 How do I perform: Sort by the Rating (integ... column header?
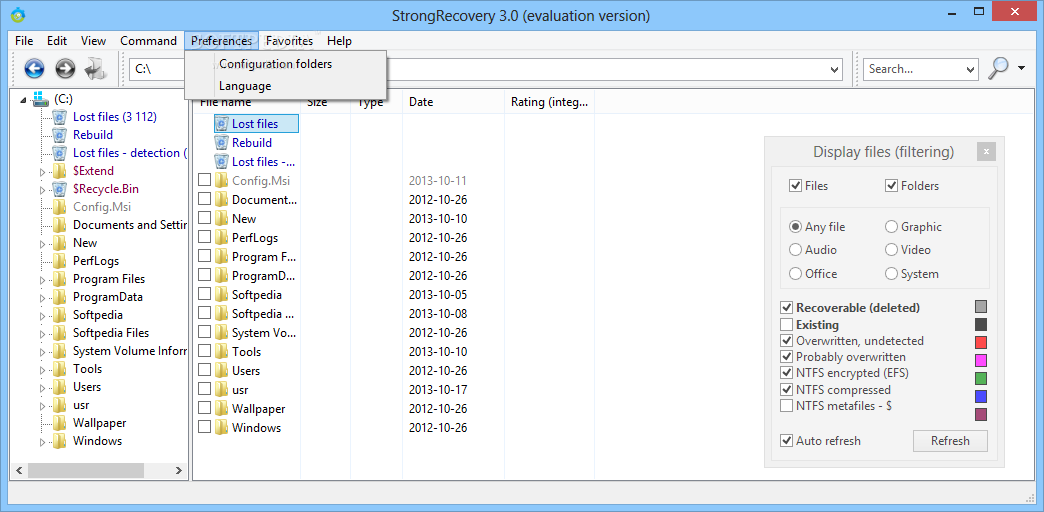pyautogui.click(x=549, y=102)
